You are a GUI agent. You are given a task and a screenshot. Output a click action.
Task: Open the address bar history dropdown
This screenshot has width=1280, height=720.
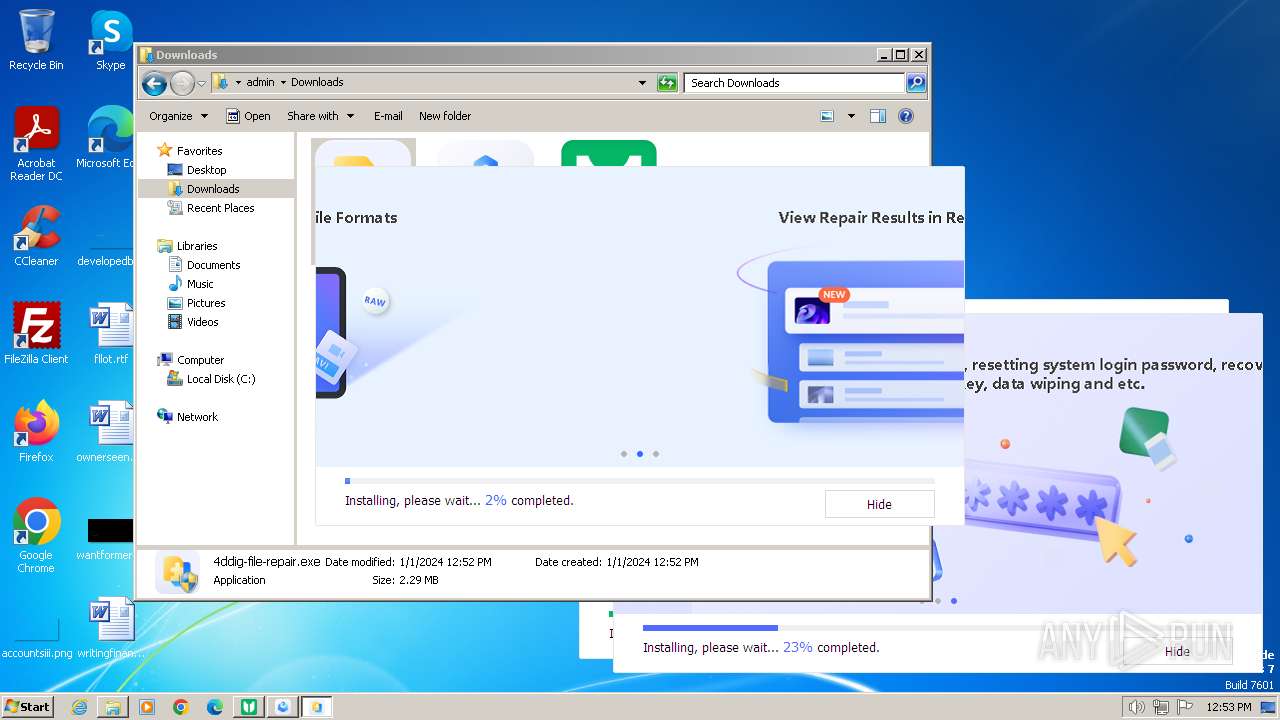click(x=642, y=83)
